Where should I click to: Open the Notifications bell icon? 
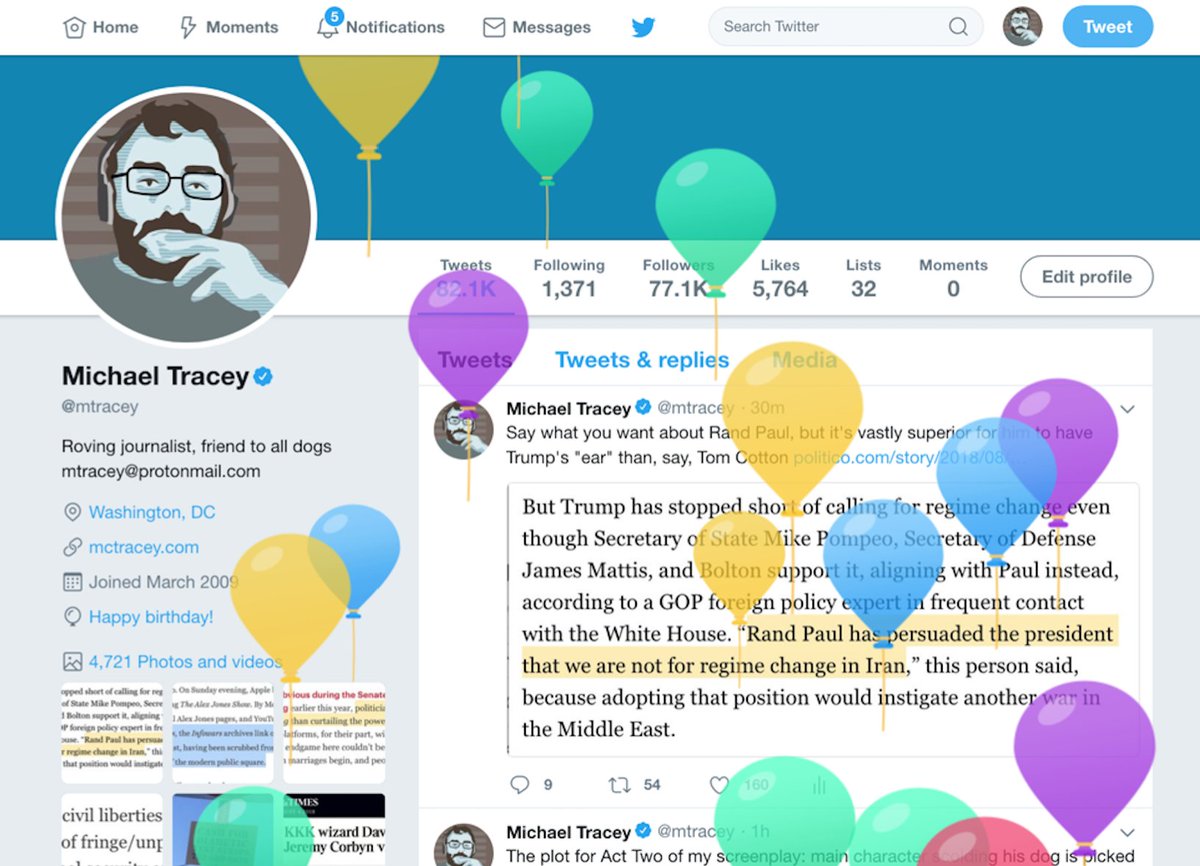click(x=328, y=26)
